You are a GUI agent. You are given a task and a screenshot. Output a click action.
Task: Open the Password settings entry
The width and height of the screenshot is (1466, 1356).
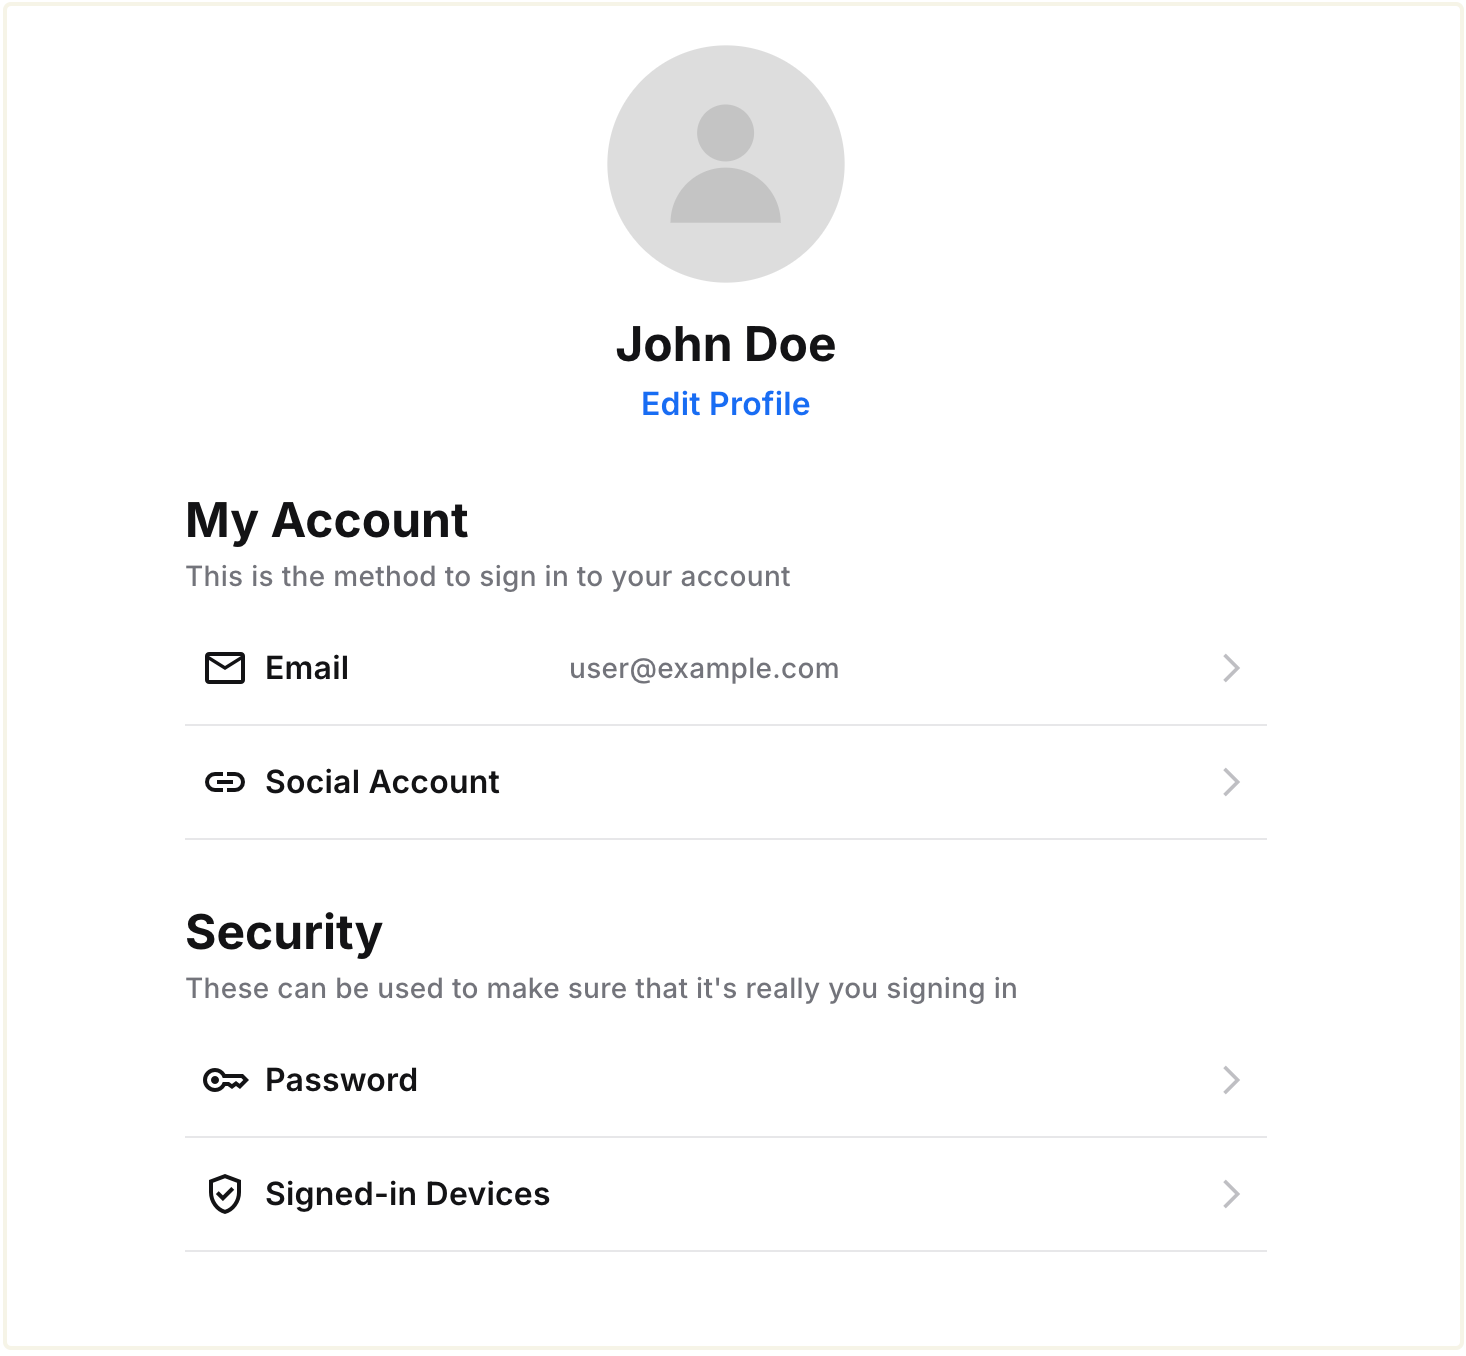341,1080
